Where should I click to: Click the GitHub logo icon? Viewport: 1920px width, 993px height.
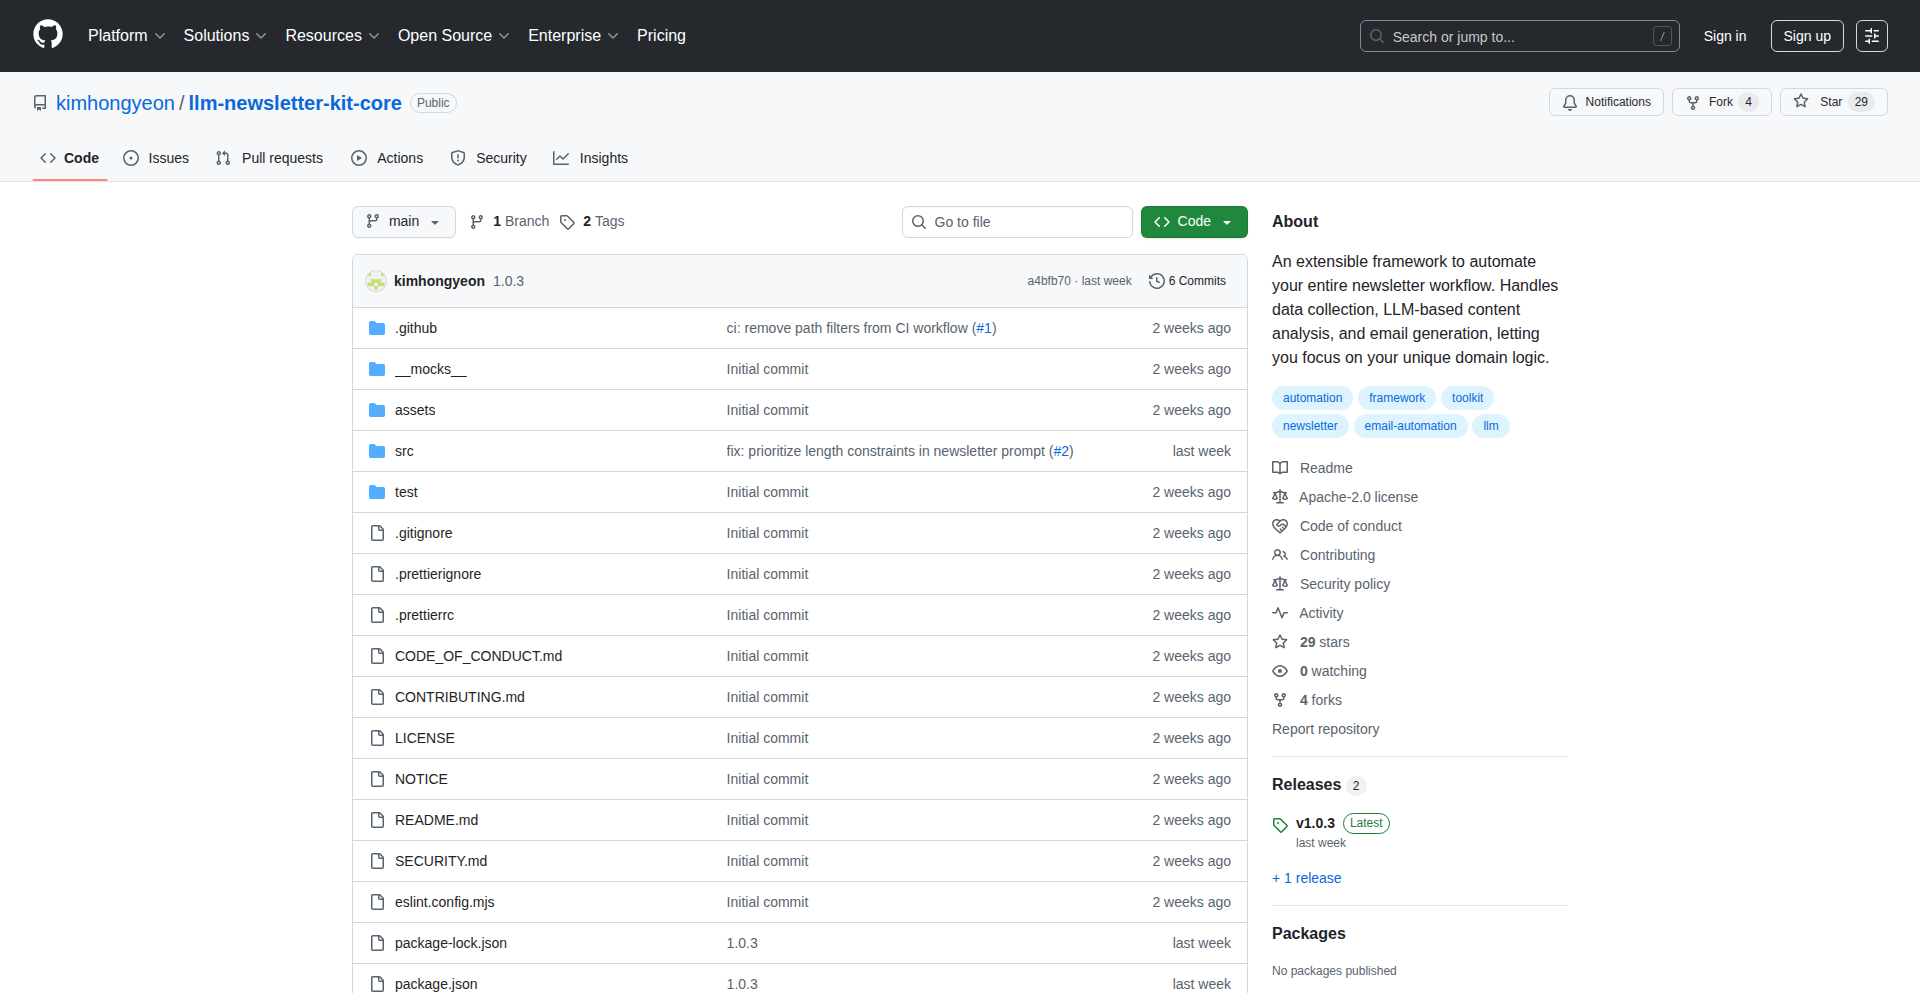coord(48,35)
